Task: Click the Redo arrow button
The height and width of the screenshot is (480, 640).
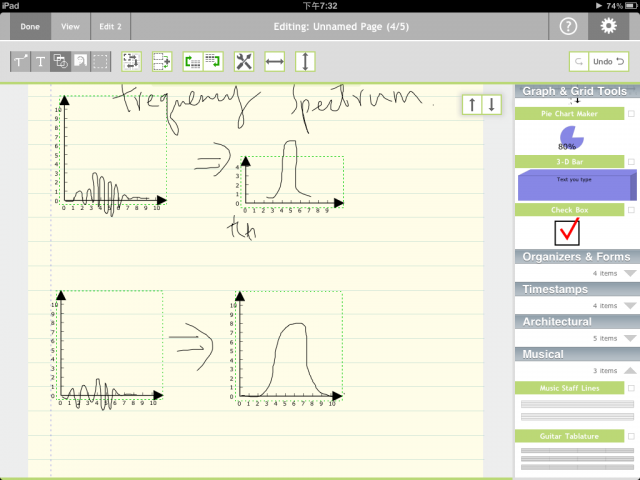Action: click(x=579, y=62)
